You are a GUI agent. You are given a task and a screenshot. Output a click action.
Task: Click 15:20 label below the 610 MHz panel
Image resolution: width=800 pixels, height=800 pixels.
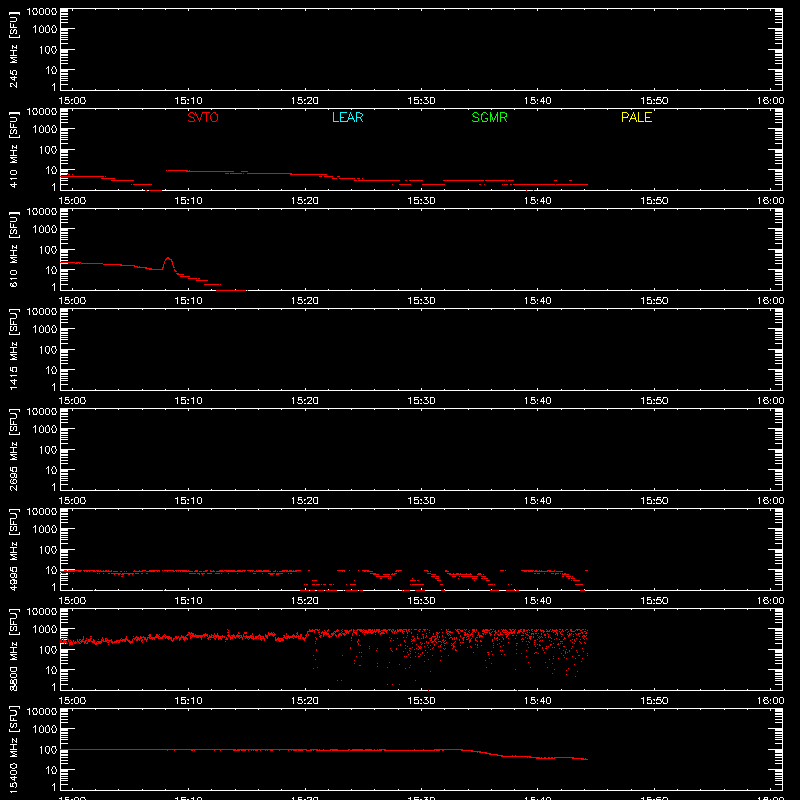point(305,301)
